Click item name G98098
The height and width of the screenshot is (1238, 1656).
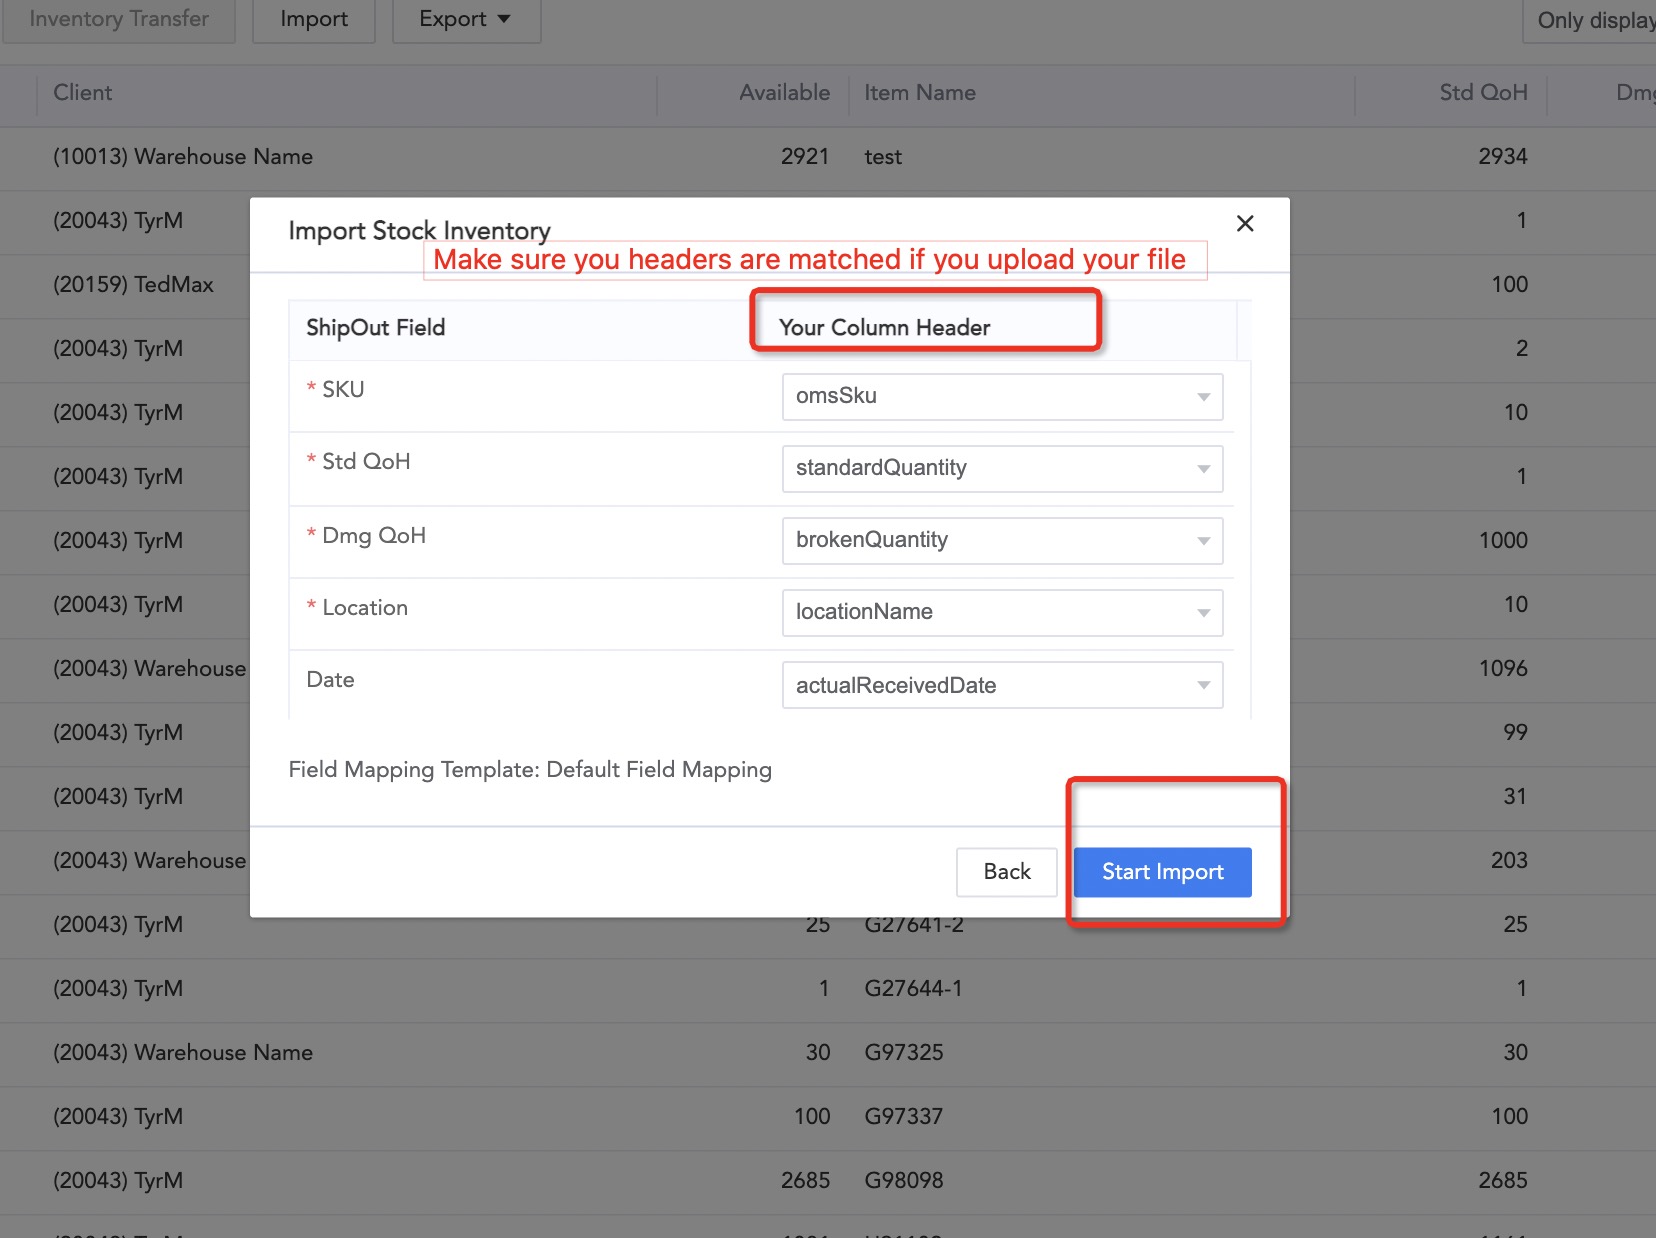(904, 1181)
